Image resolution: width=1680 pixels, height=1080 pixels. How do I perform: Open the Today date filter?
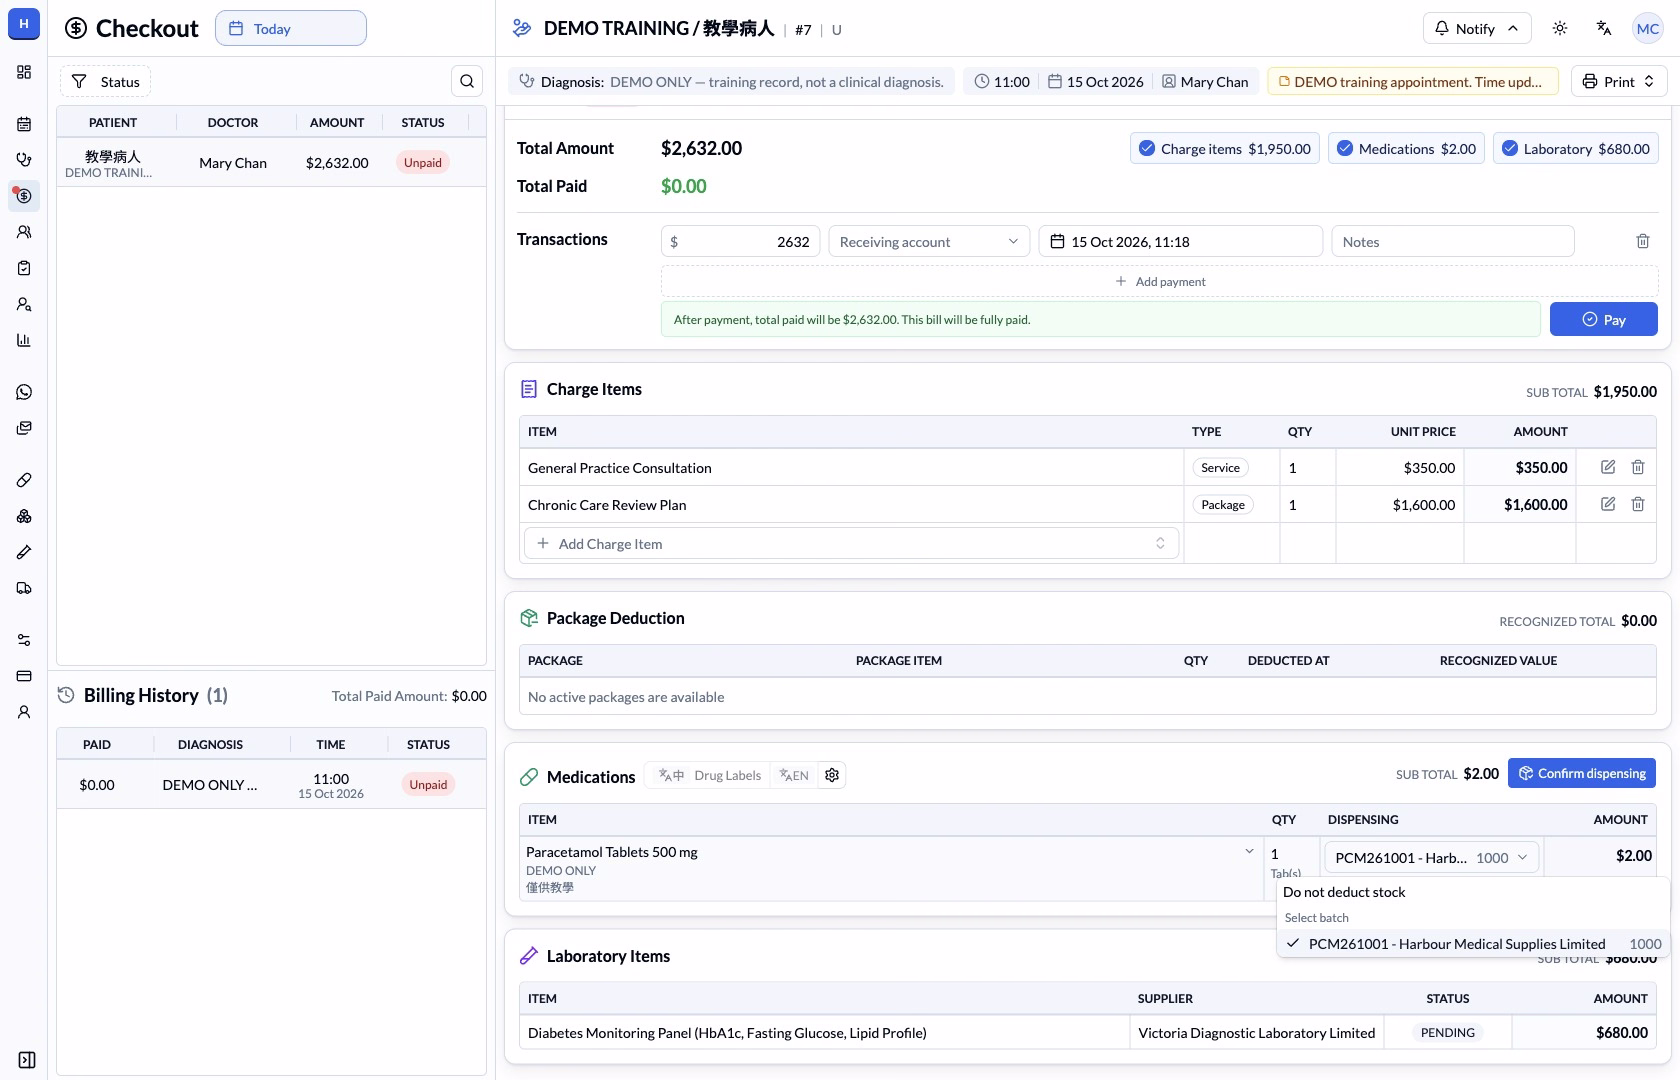click(x=291, y=28)
